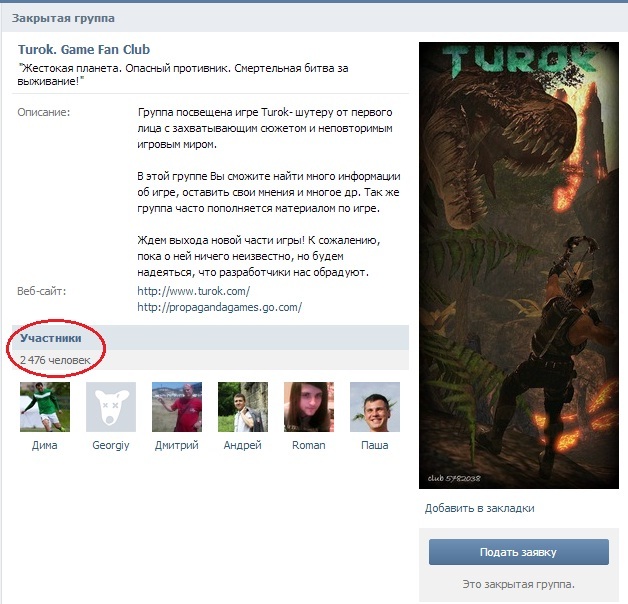The width and height of the screenshot is (628, 604).
Task: Open the propagandagames.go.com link
Action: click(x=219, y=307)
